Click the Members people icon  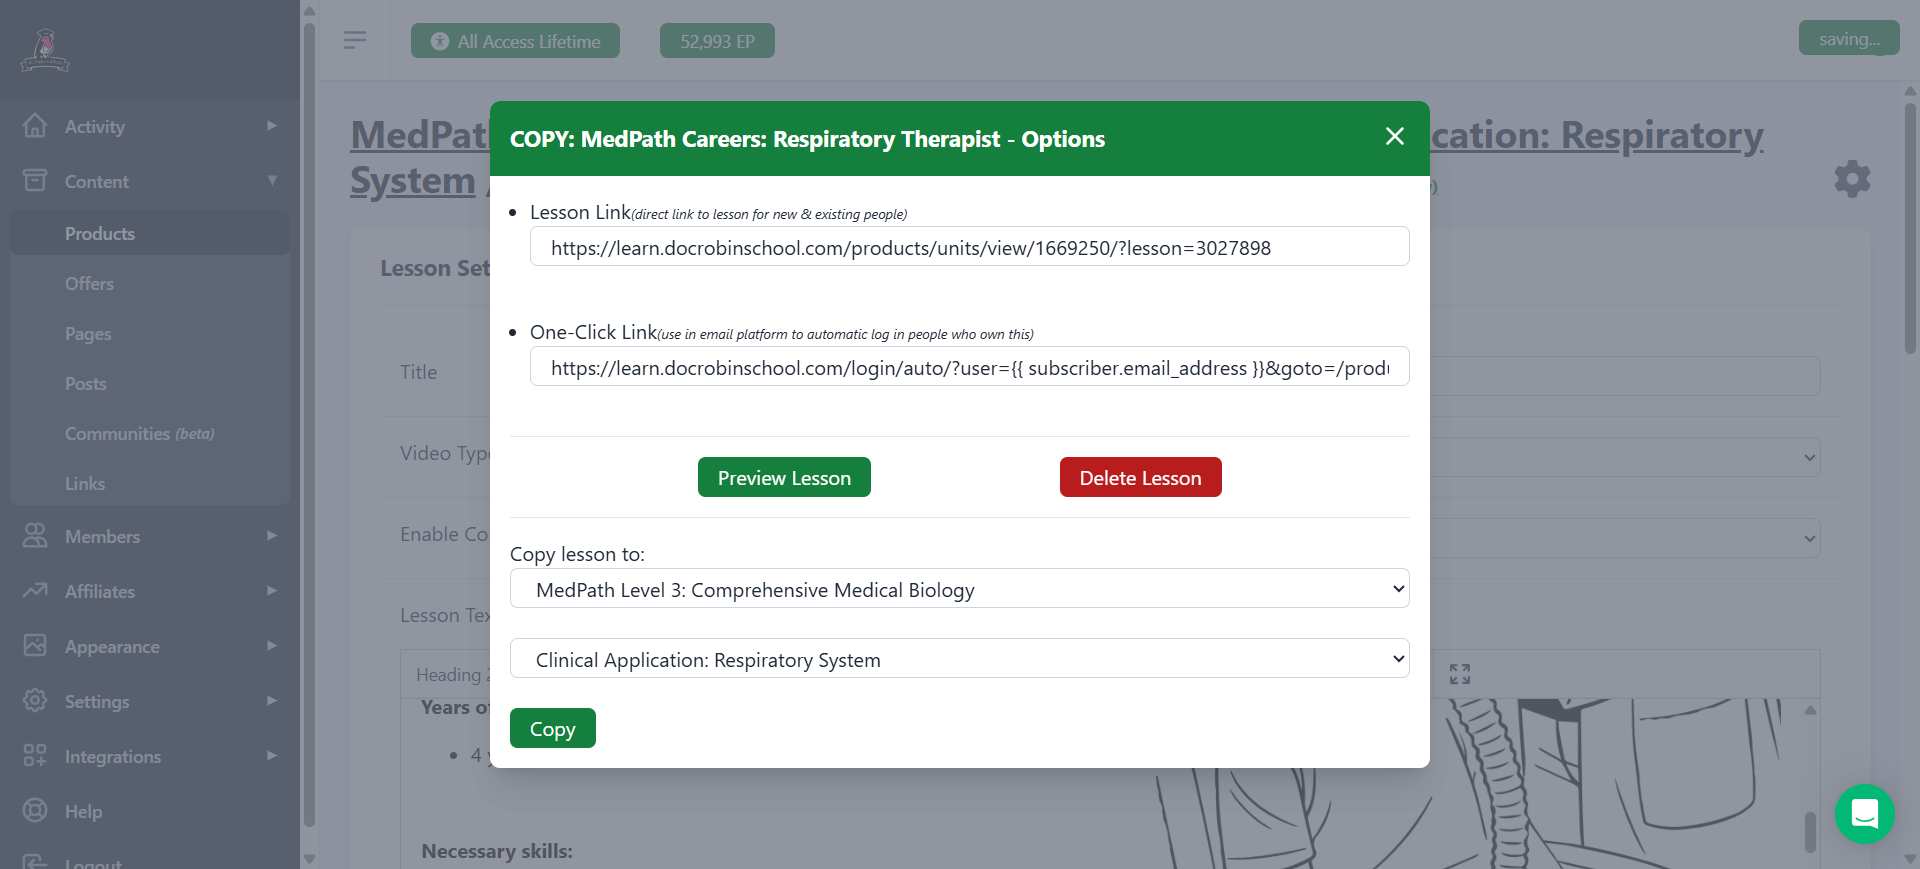click(x=35, y=536)
